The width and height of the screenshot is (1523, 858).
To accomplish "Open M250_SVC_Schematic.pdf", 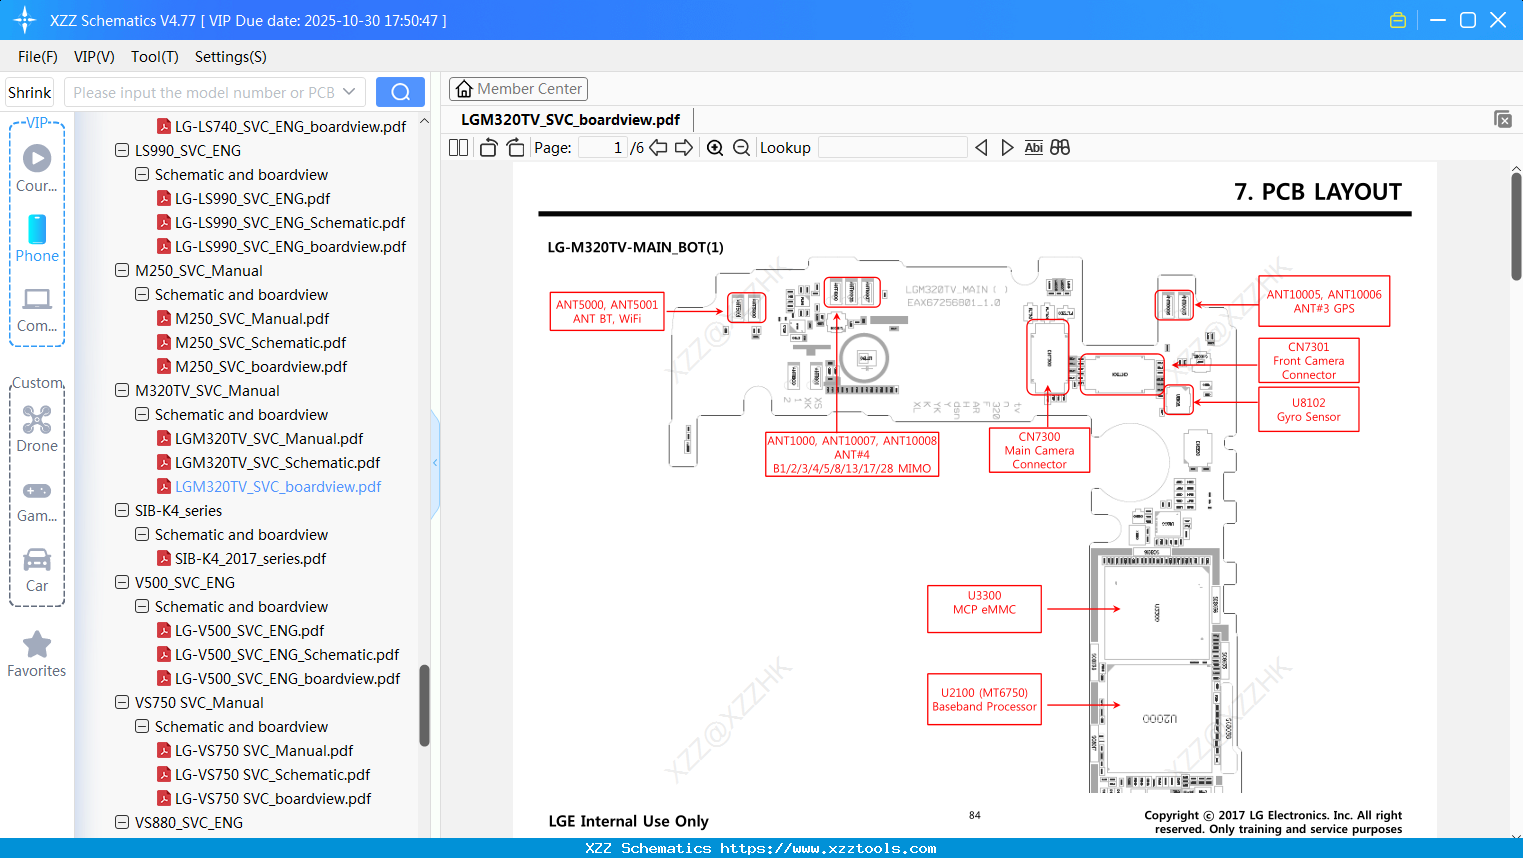I will tap(260, 343).
